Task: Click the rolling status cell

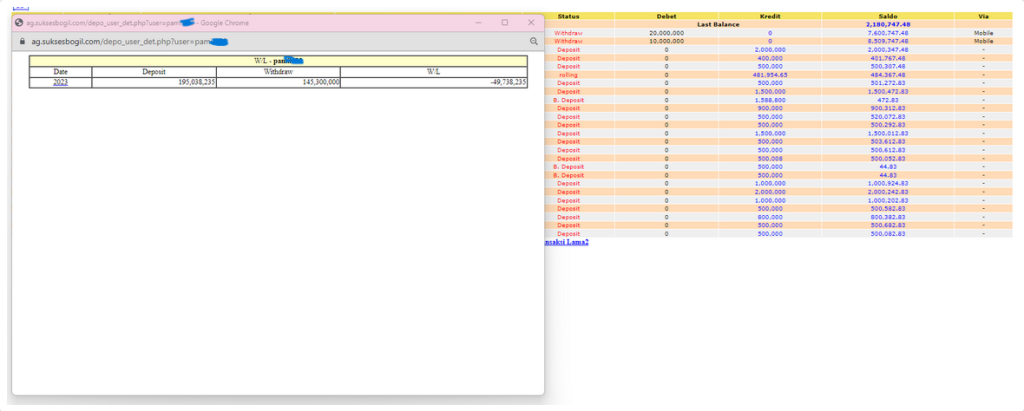Action: pos(568,75)
